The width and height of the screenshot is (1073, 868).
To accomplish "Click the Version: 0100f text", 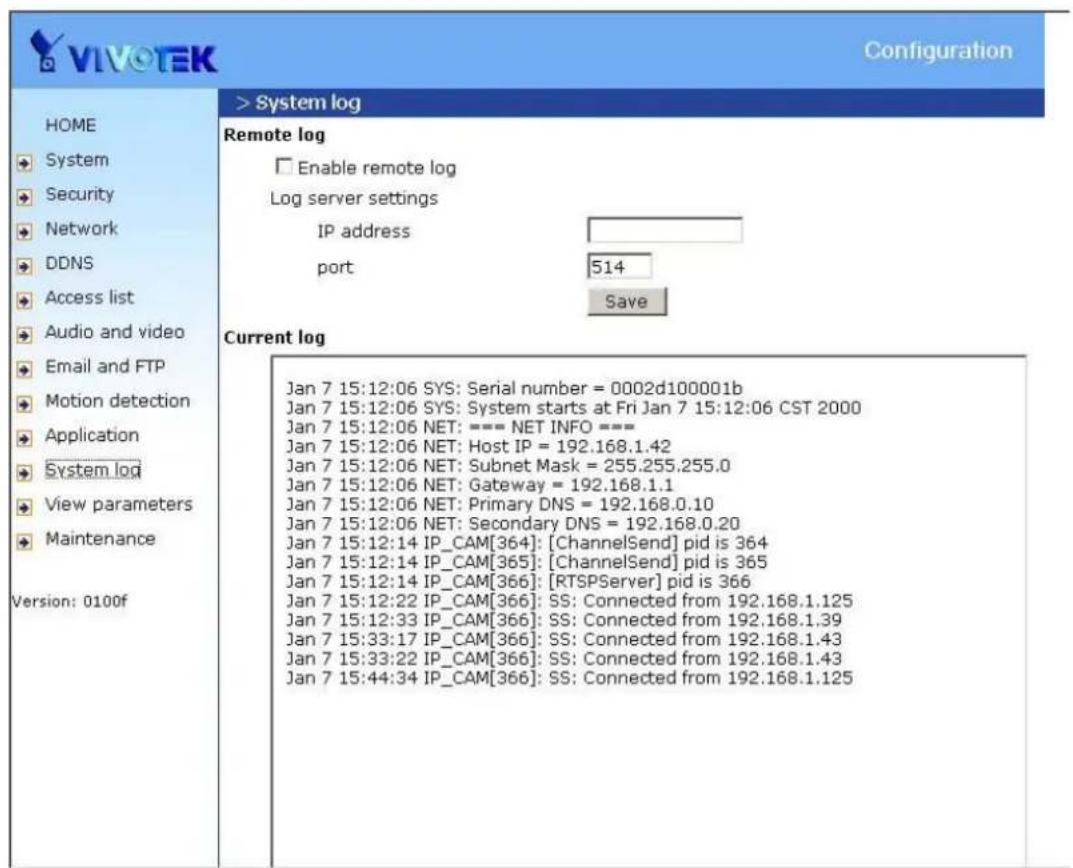I will [x=69, y=602].
